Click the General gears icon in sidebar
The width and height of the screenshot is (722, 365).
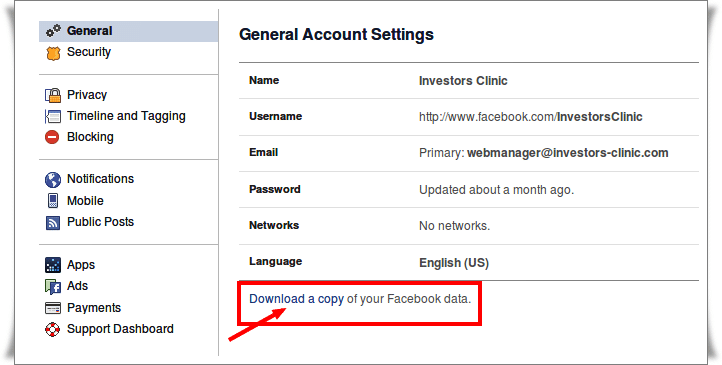53,31
